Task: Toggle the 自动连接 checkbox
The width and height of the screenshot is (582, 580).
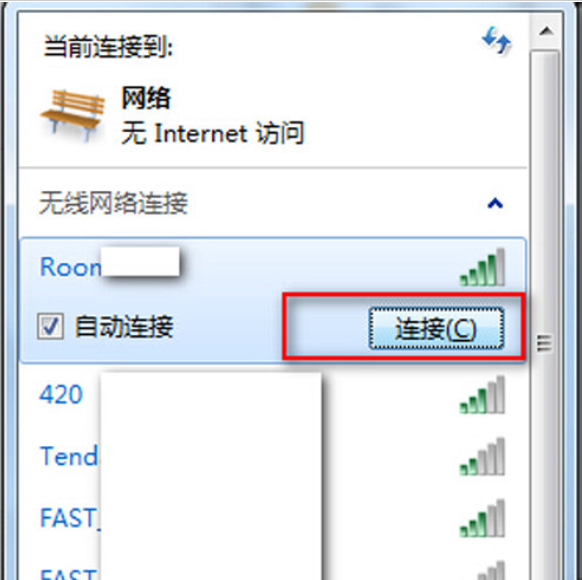Action: tap(50, 327)
